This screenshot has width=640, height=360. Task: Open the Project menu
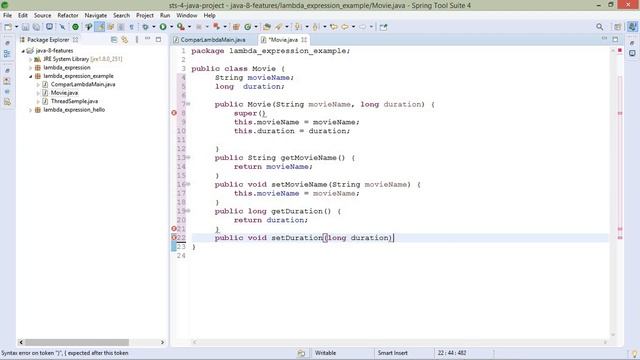click(145, 15)
